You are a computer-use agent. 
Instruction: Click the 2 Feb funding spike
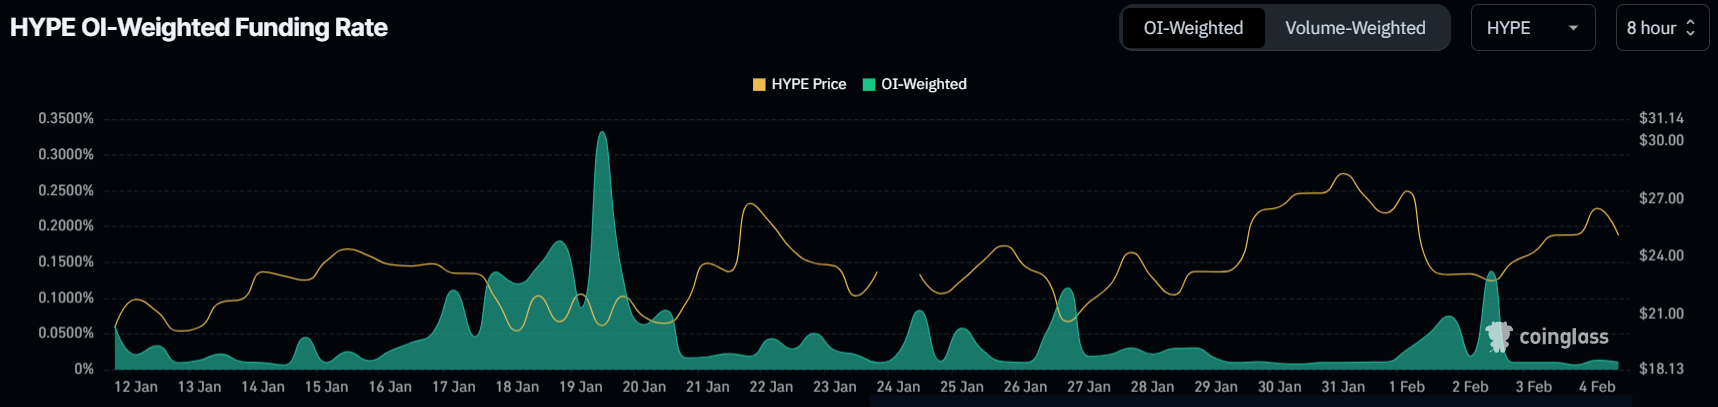pos(1491,273)
